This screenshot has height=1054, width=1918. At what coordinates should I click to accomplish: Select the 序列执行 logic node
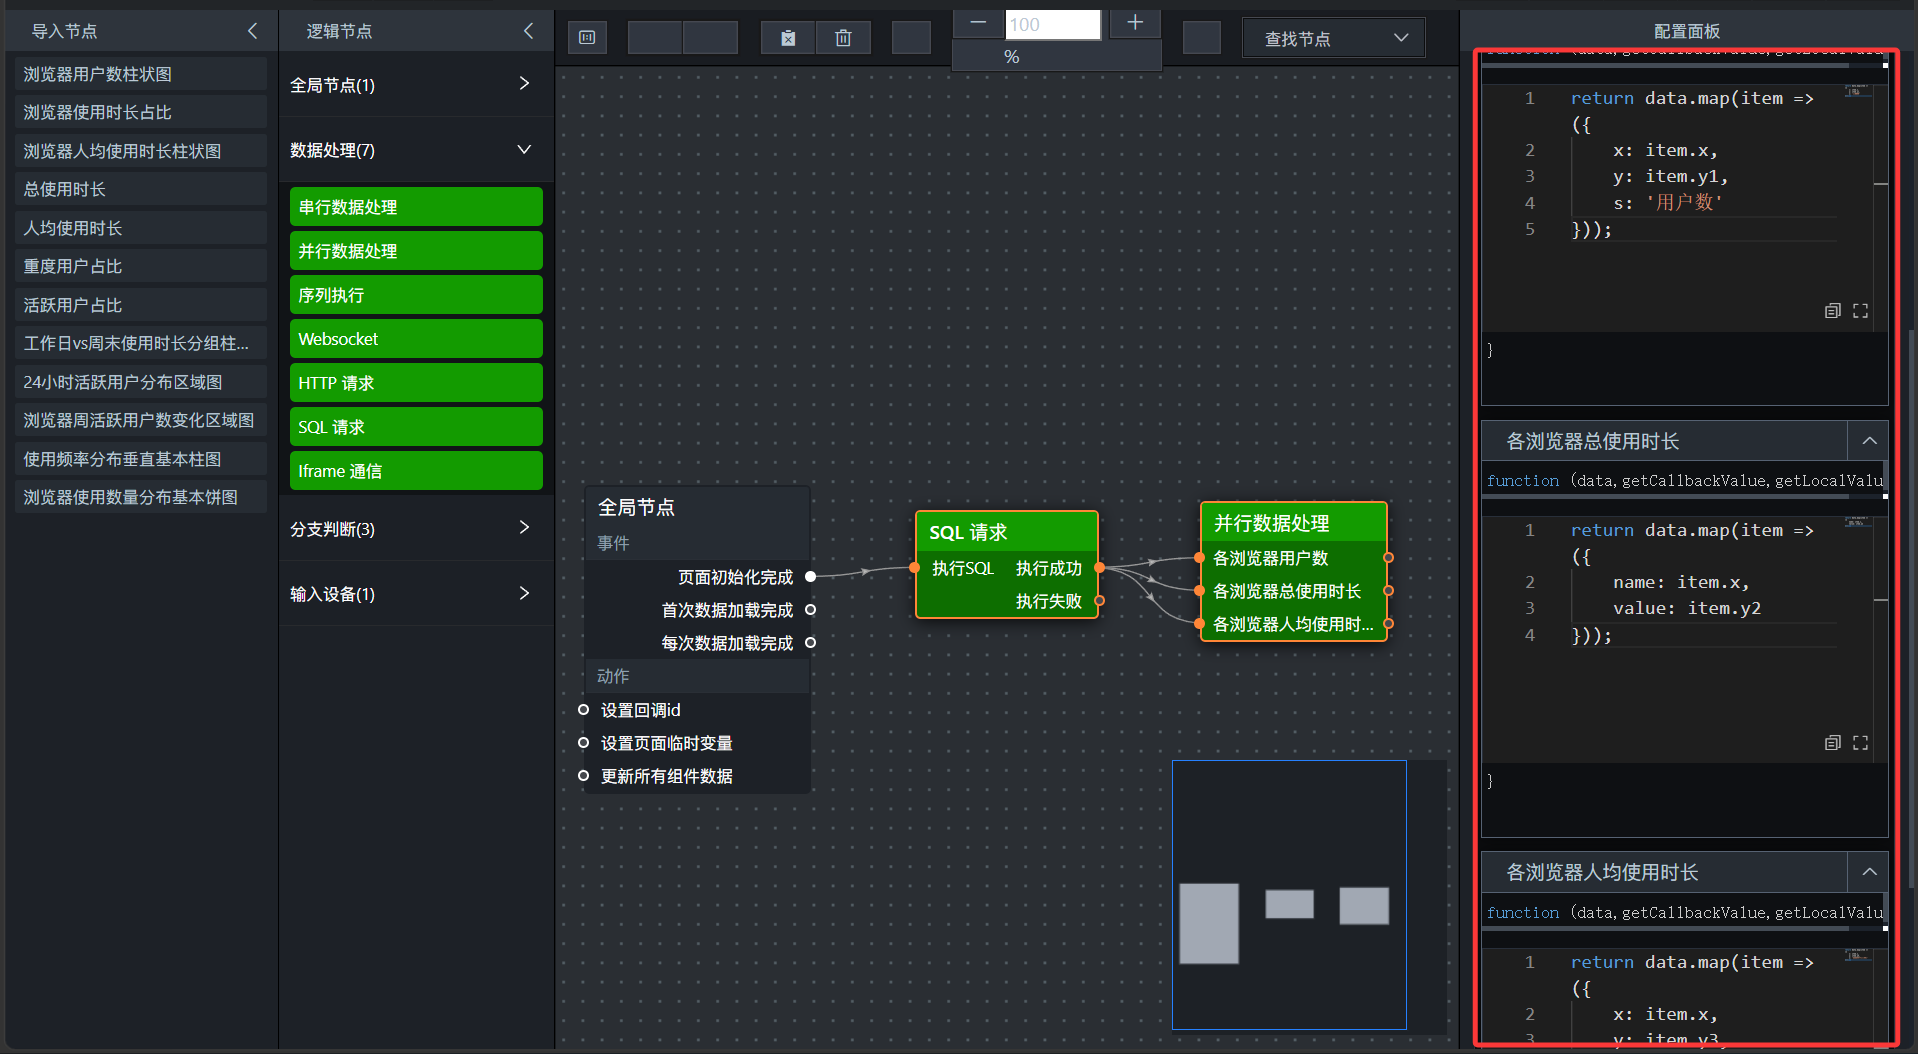pos(416,295)
